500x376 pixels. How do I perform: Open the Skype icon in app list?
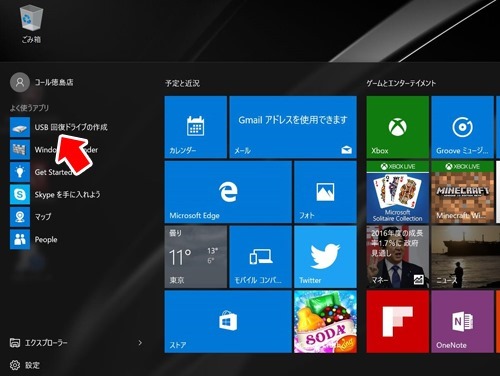click(20, 194)
